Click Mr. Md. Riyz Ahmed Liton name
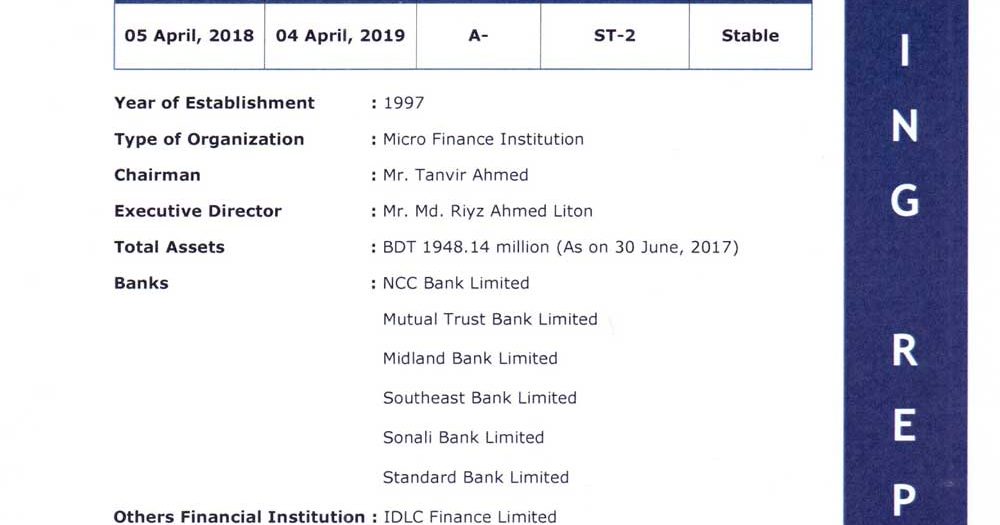Viewport: 1000px width, 525px height. click(488, 211)
